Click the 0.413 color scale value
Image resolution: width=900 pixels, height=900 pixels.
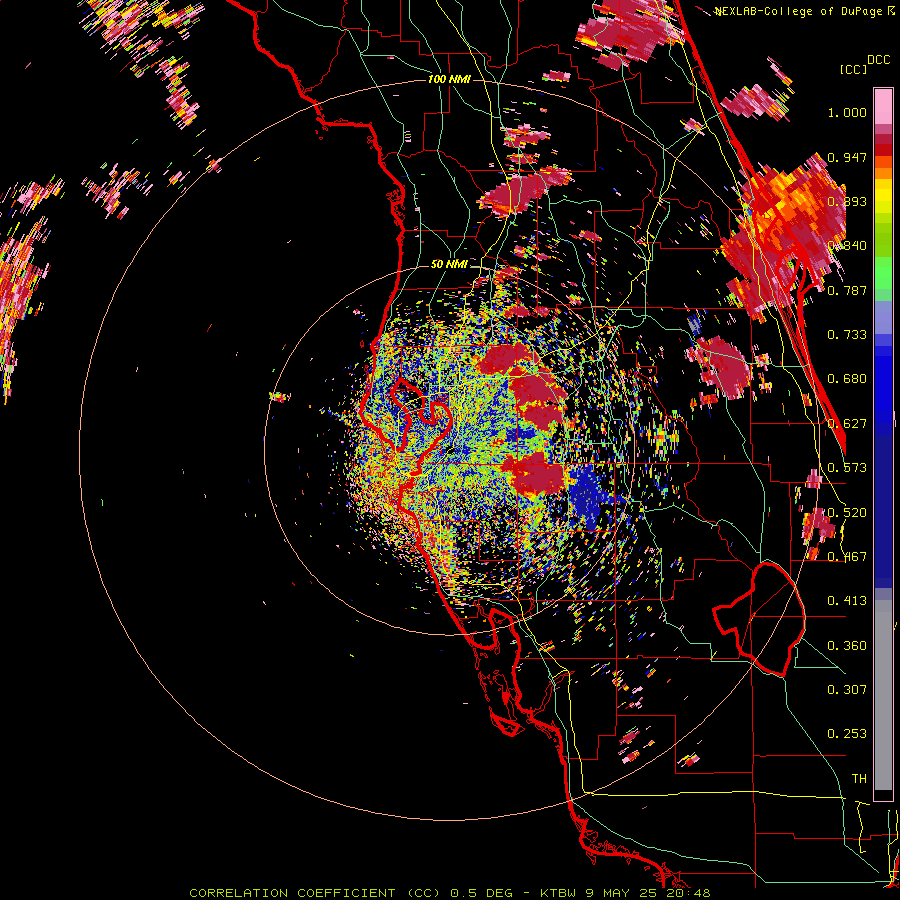coord(847,601)
